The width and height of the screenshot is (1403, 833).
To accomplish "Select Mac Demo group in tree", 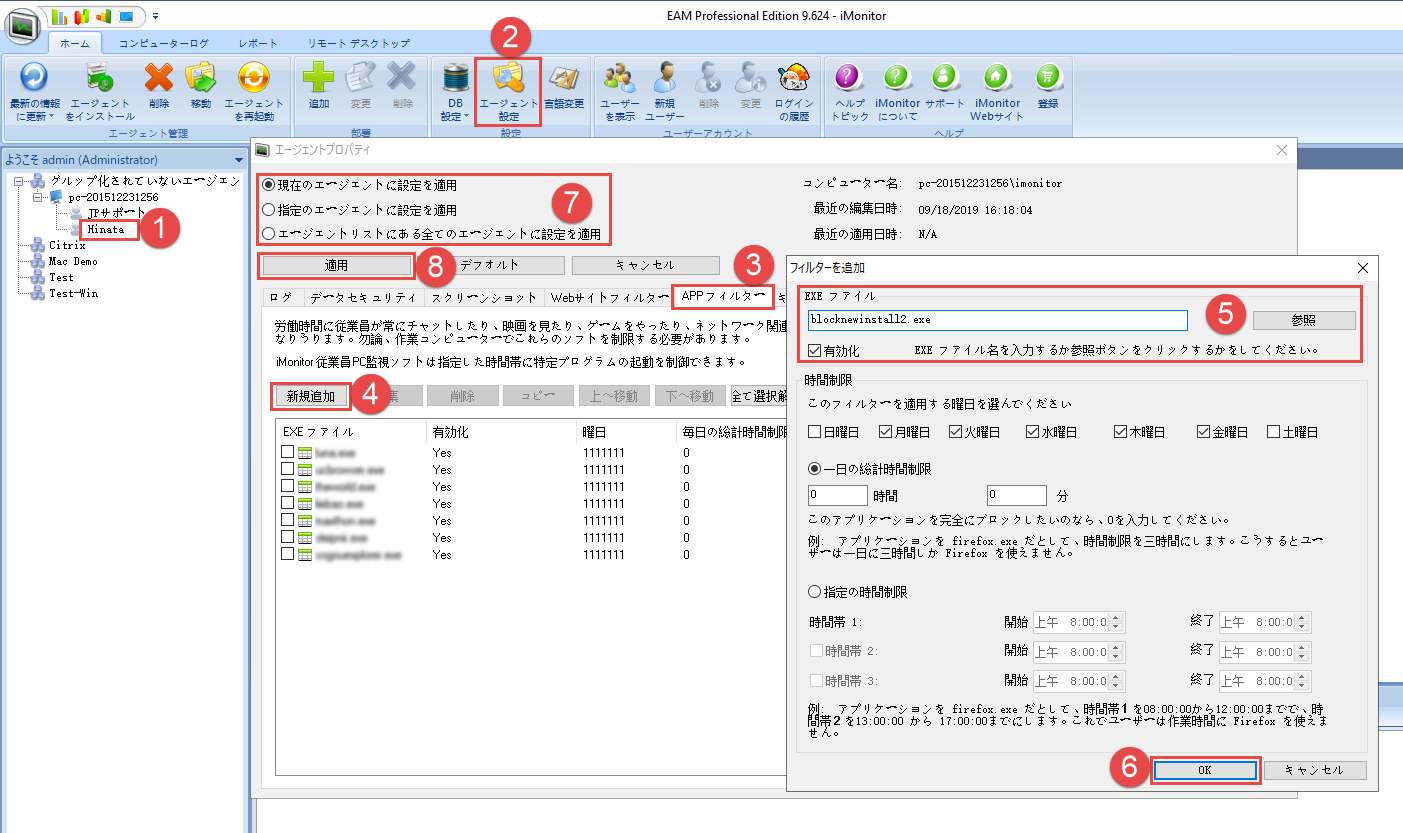I will (x=73, y=261).
